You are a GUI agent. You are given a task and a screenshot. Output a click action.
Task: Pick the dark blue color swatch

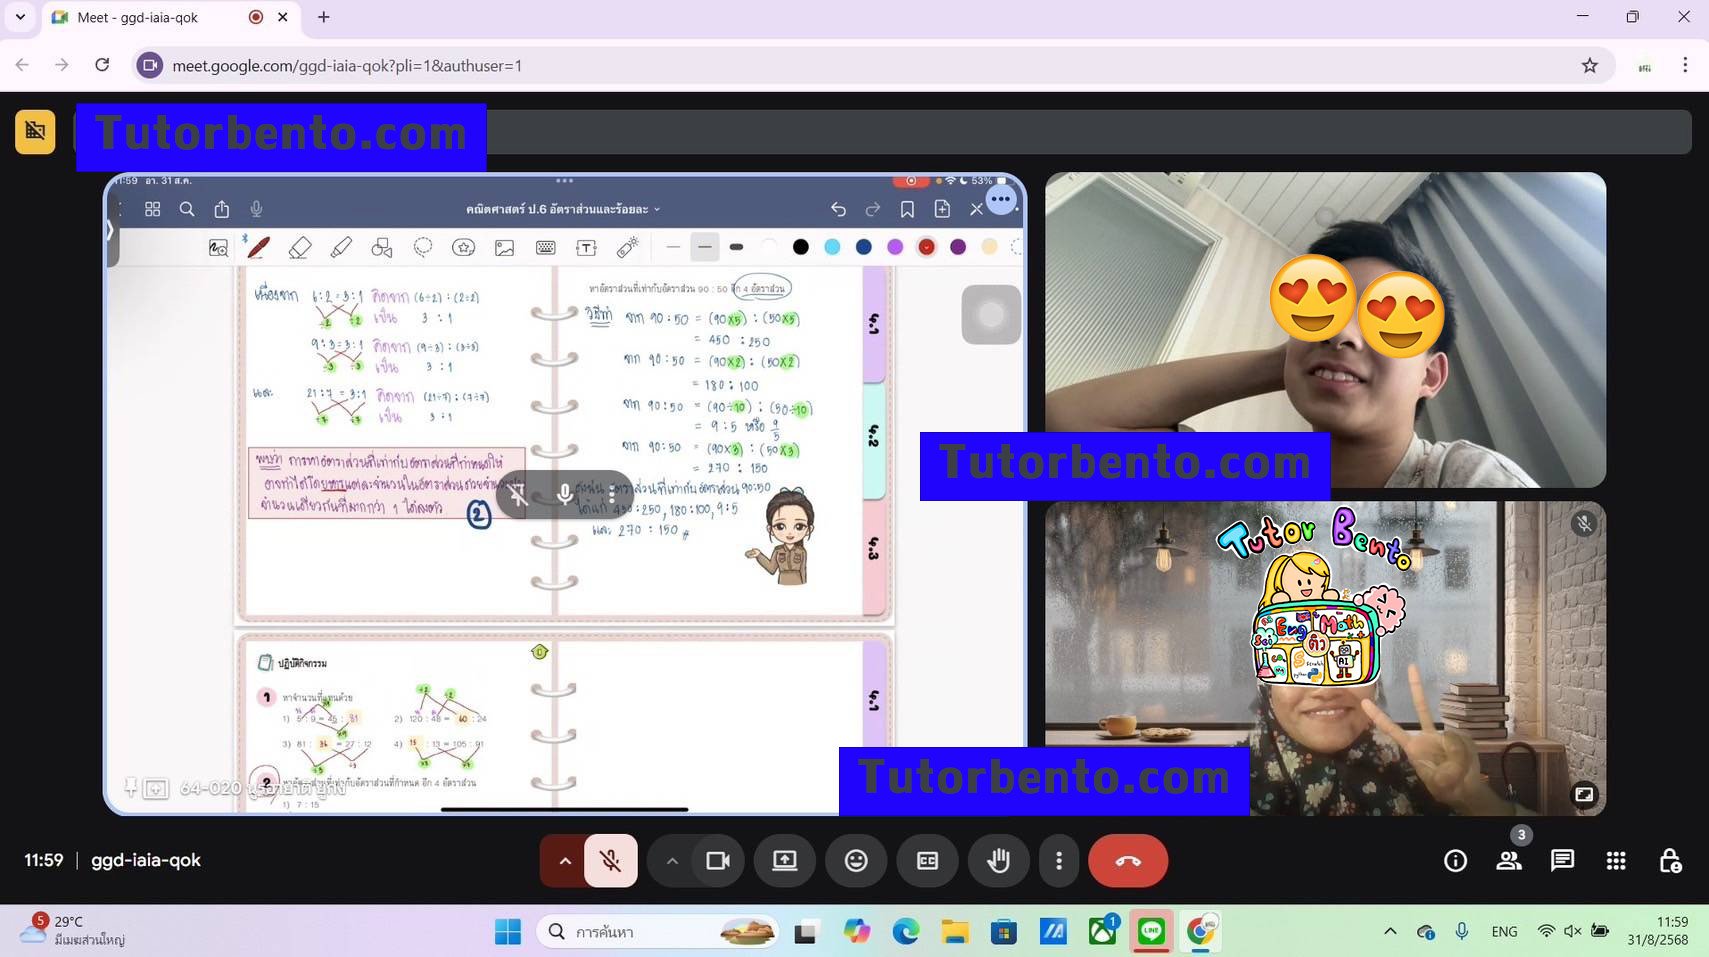pos(864,247)
